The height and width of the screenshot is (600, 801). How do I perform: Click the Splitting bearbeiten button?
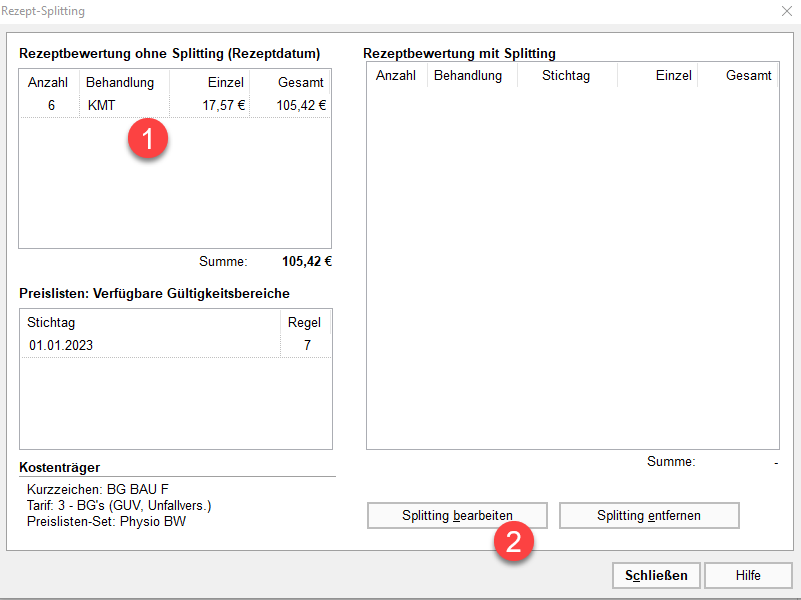point(457,515)
